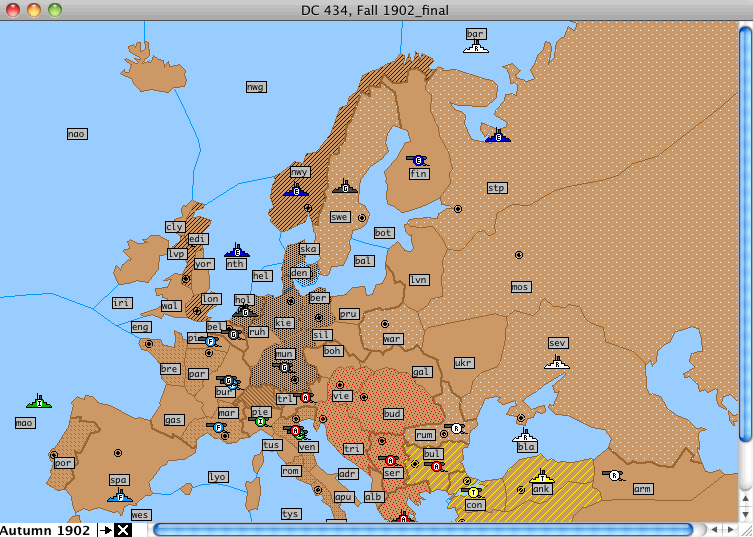
Task: Click the French fleet below spa
Action: coord(120,495)
